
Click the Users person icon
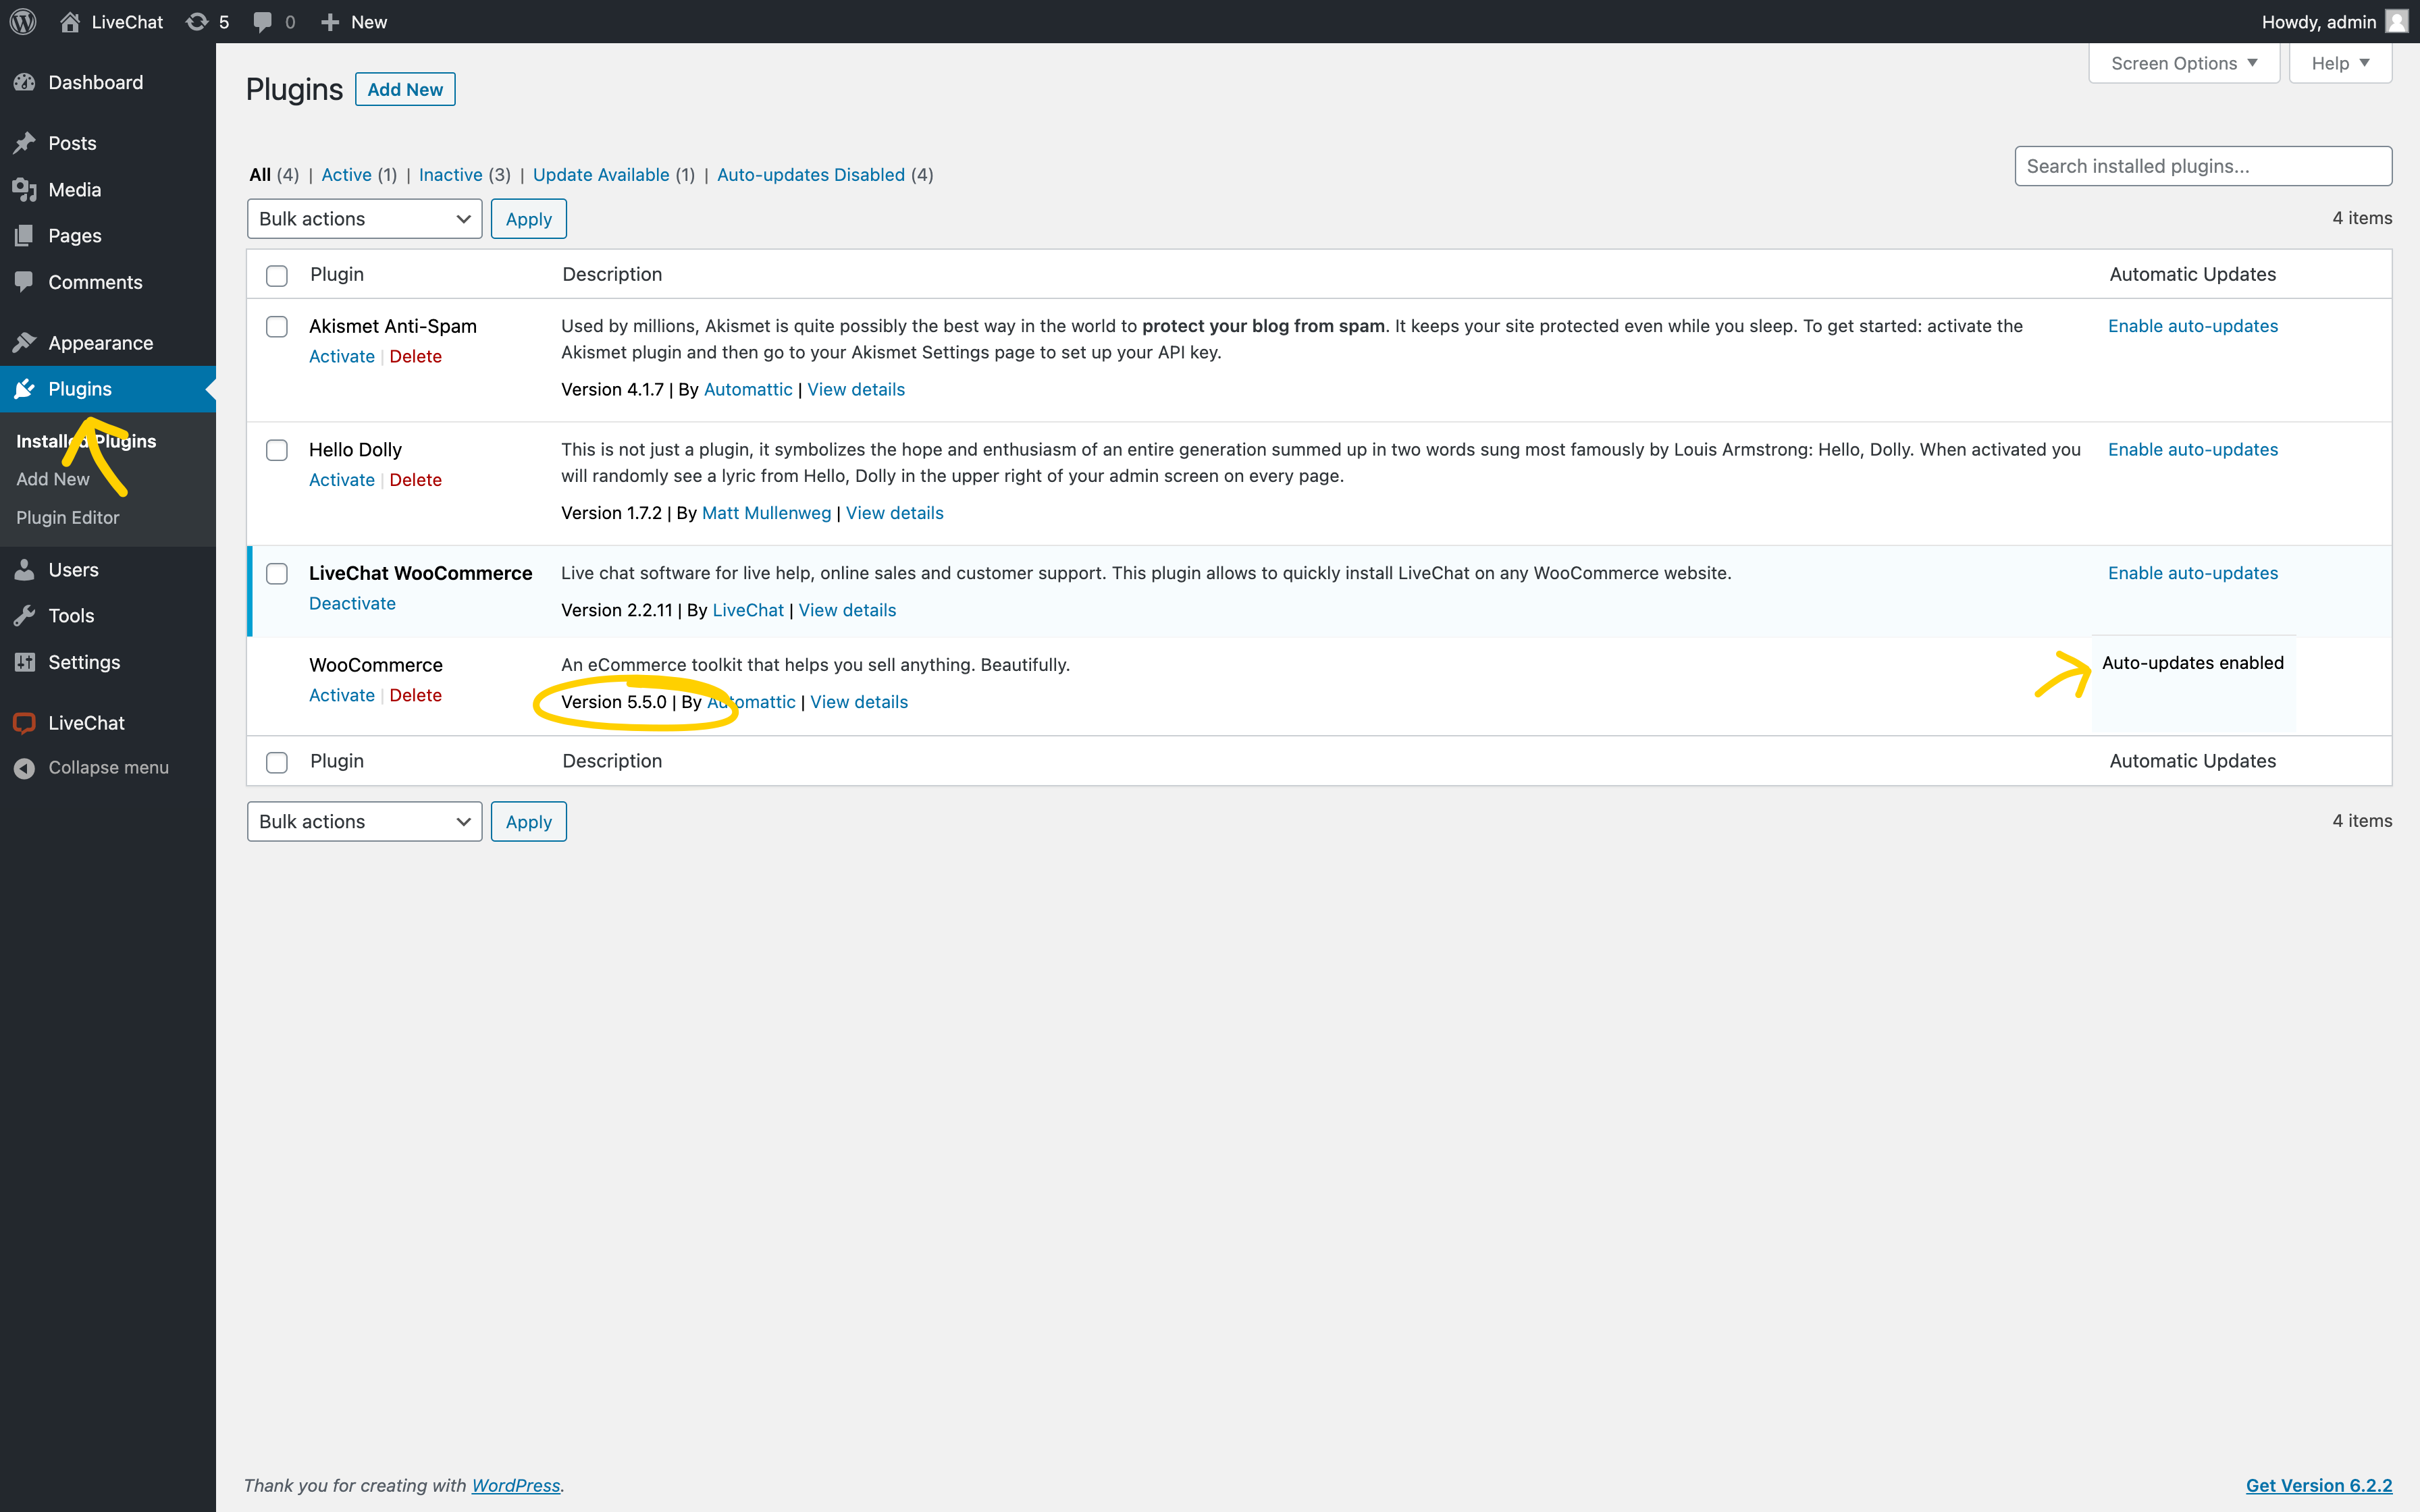(25, 570)
